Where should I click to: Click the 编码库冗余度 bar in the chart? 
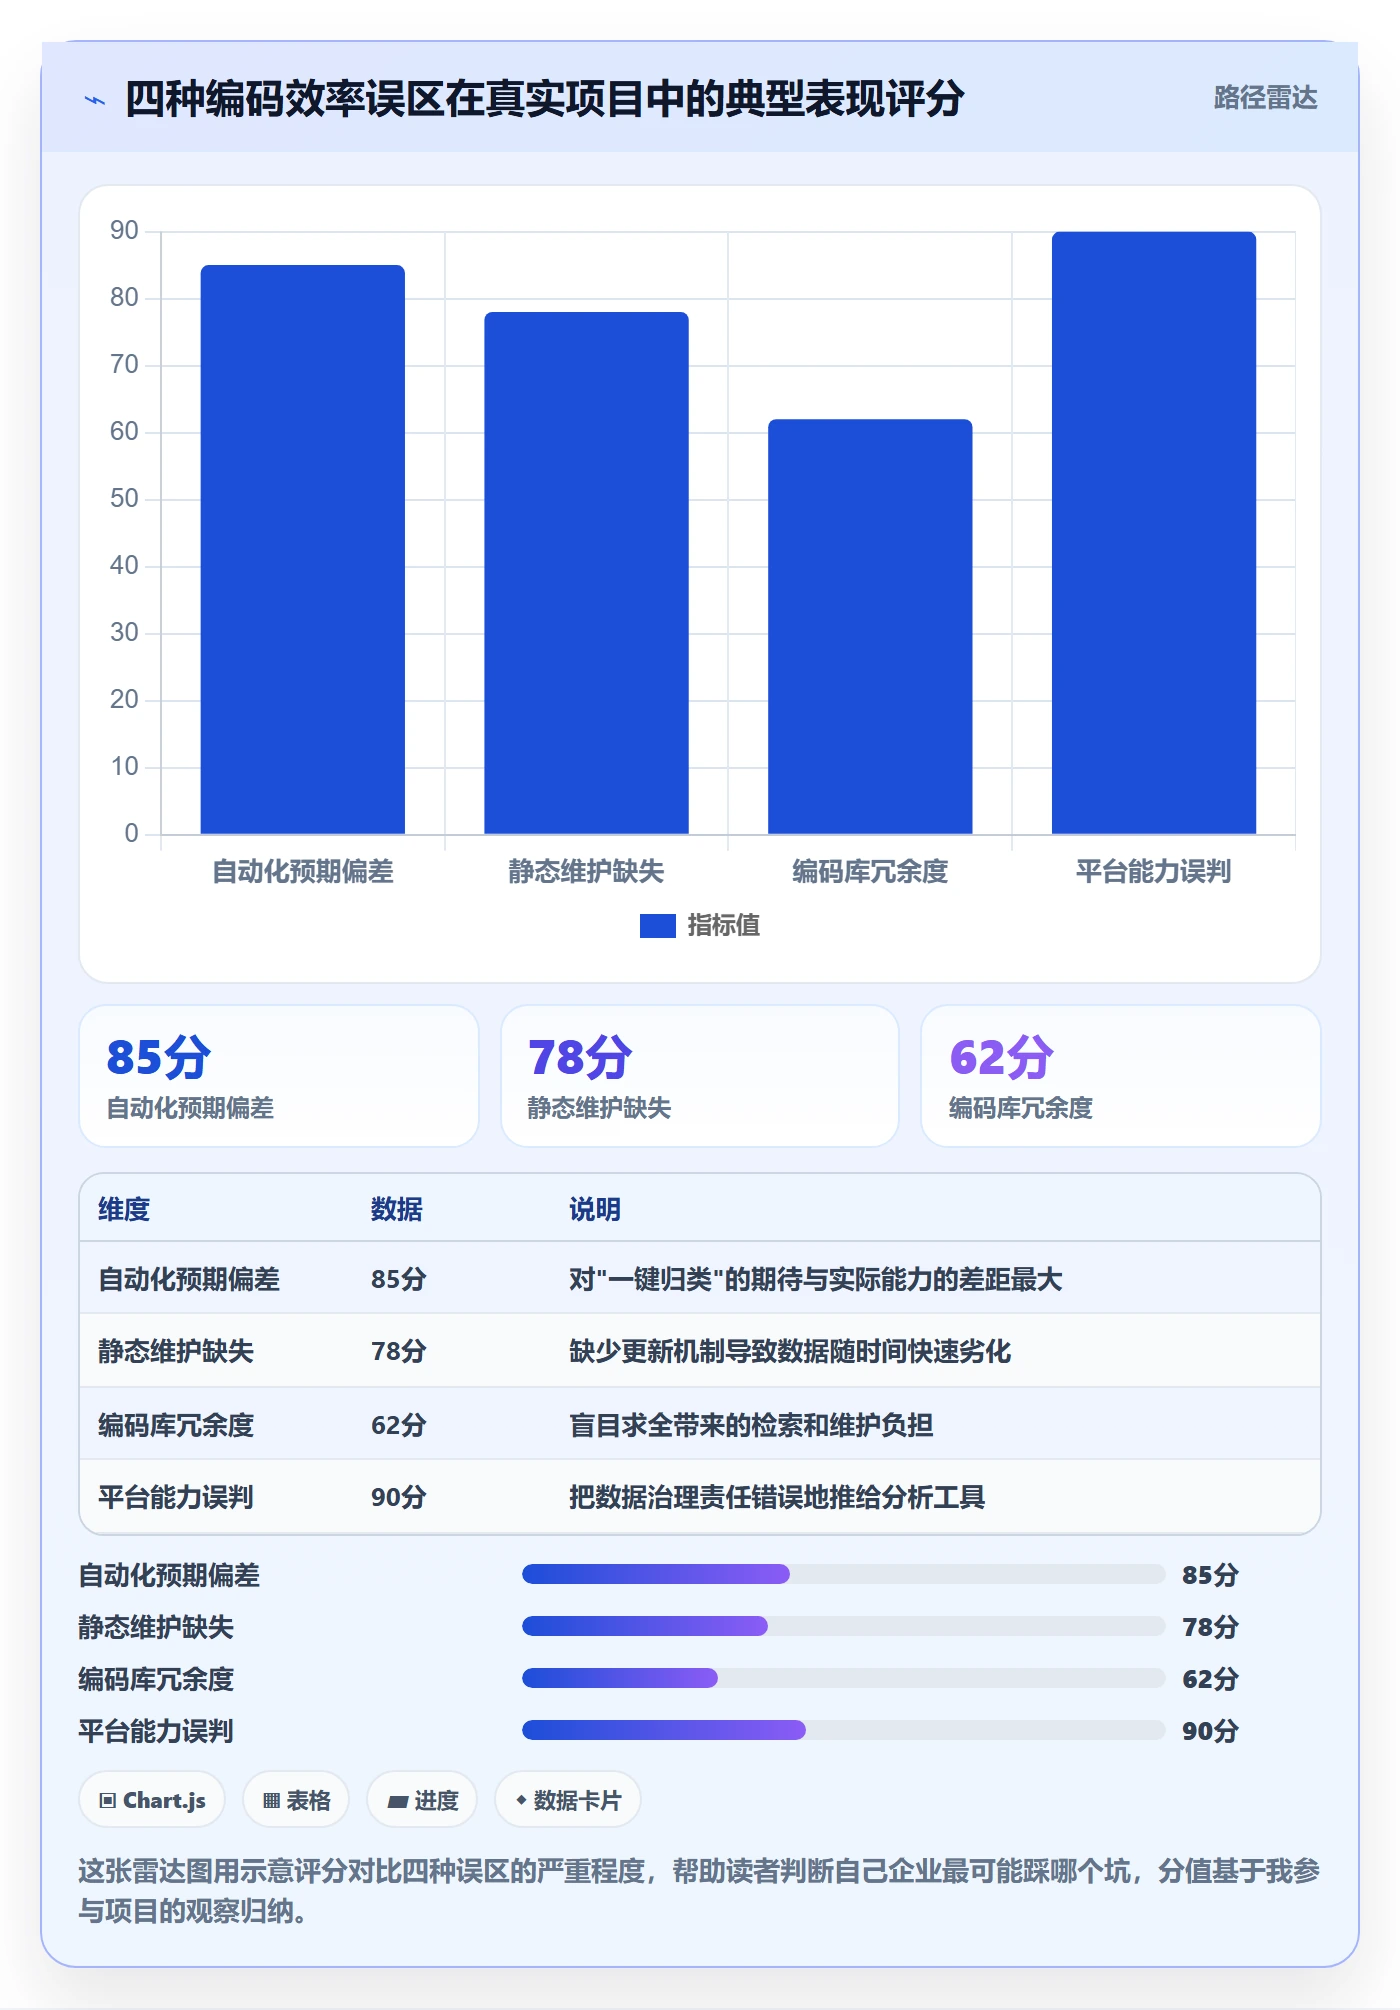tap(870, 626)
